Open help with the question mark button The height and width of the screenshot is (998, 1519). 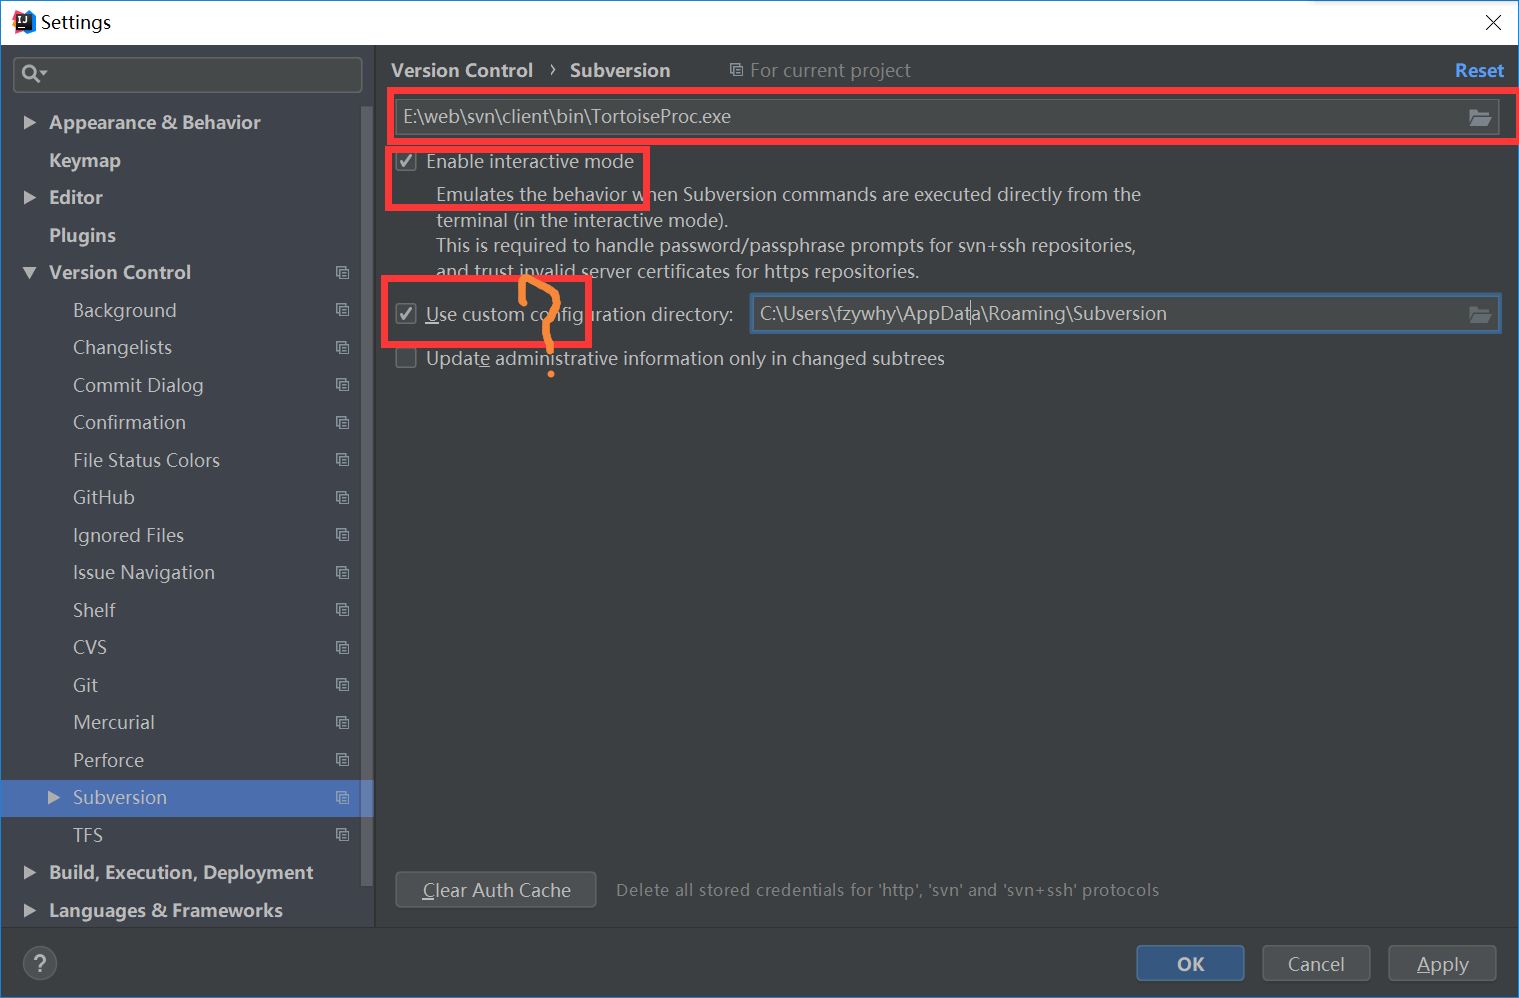coord(40,964)
